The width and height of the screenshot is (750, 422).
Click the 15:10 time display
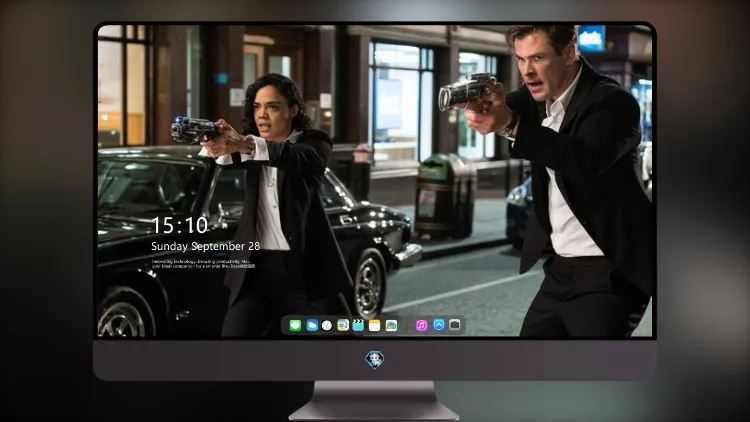[180, 225]
